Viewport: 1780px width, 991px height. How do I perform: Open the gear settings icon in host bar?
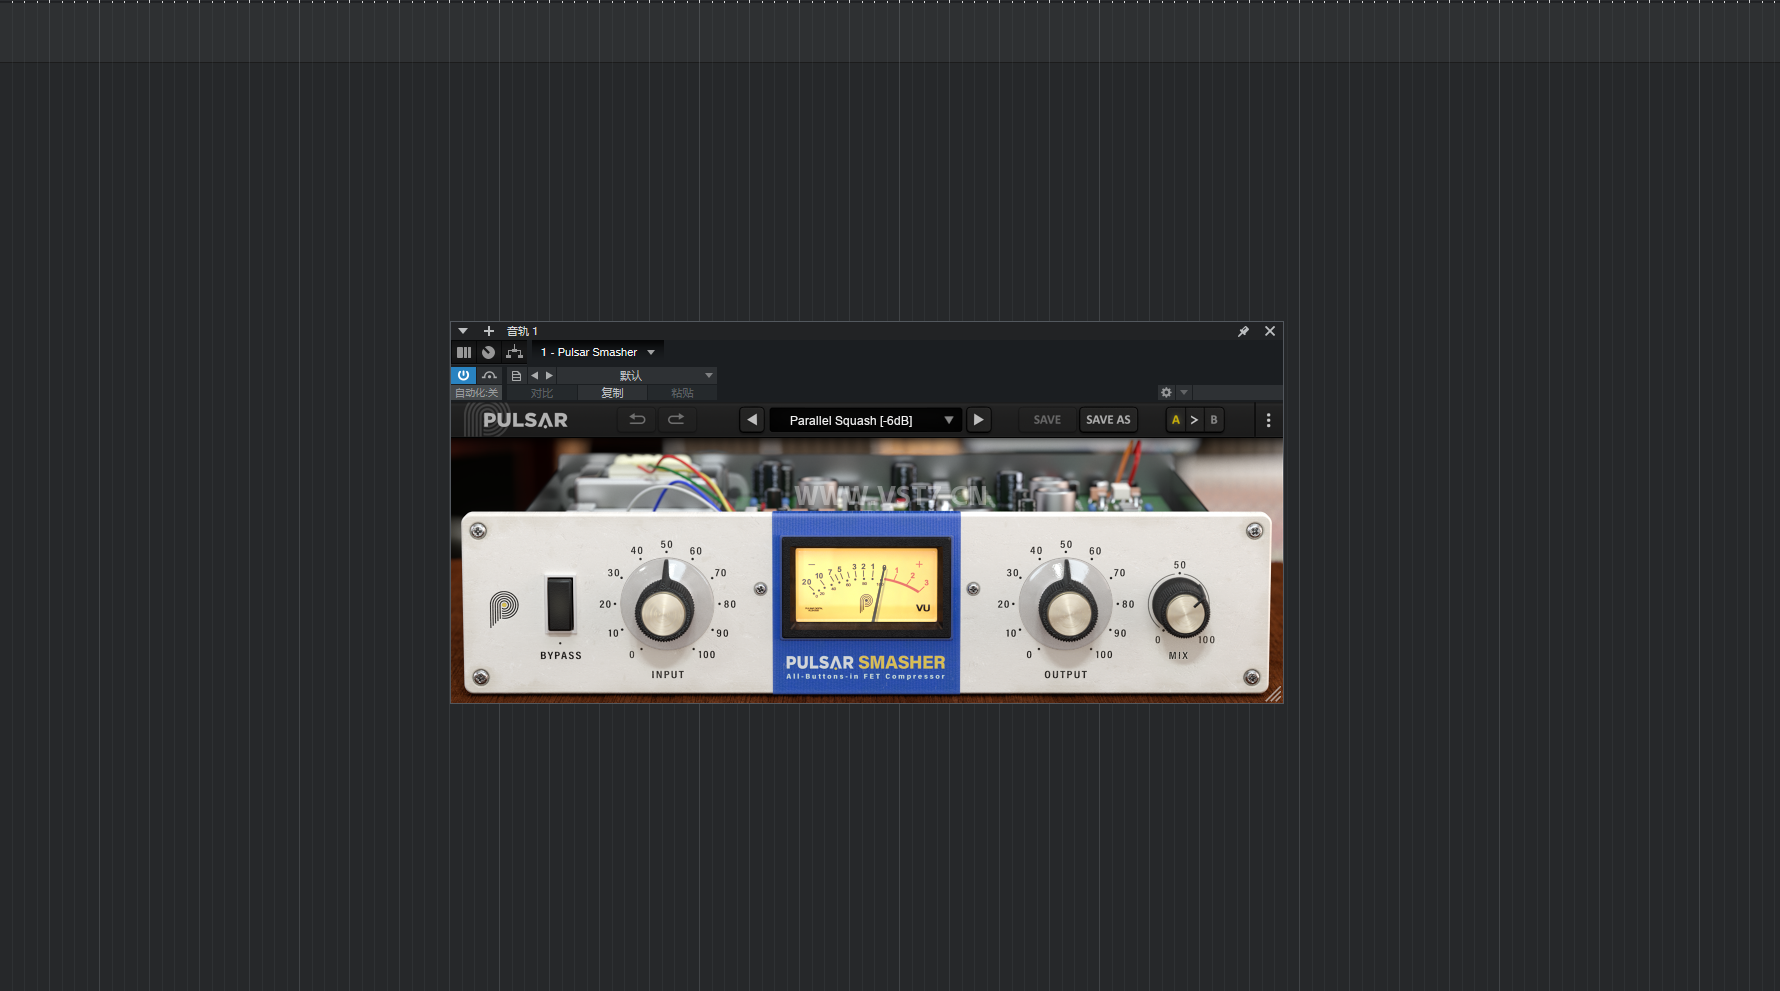(x=1166, y=393)
